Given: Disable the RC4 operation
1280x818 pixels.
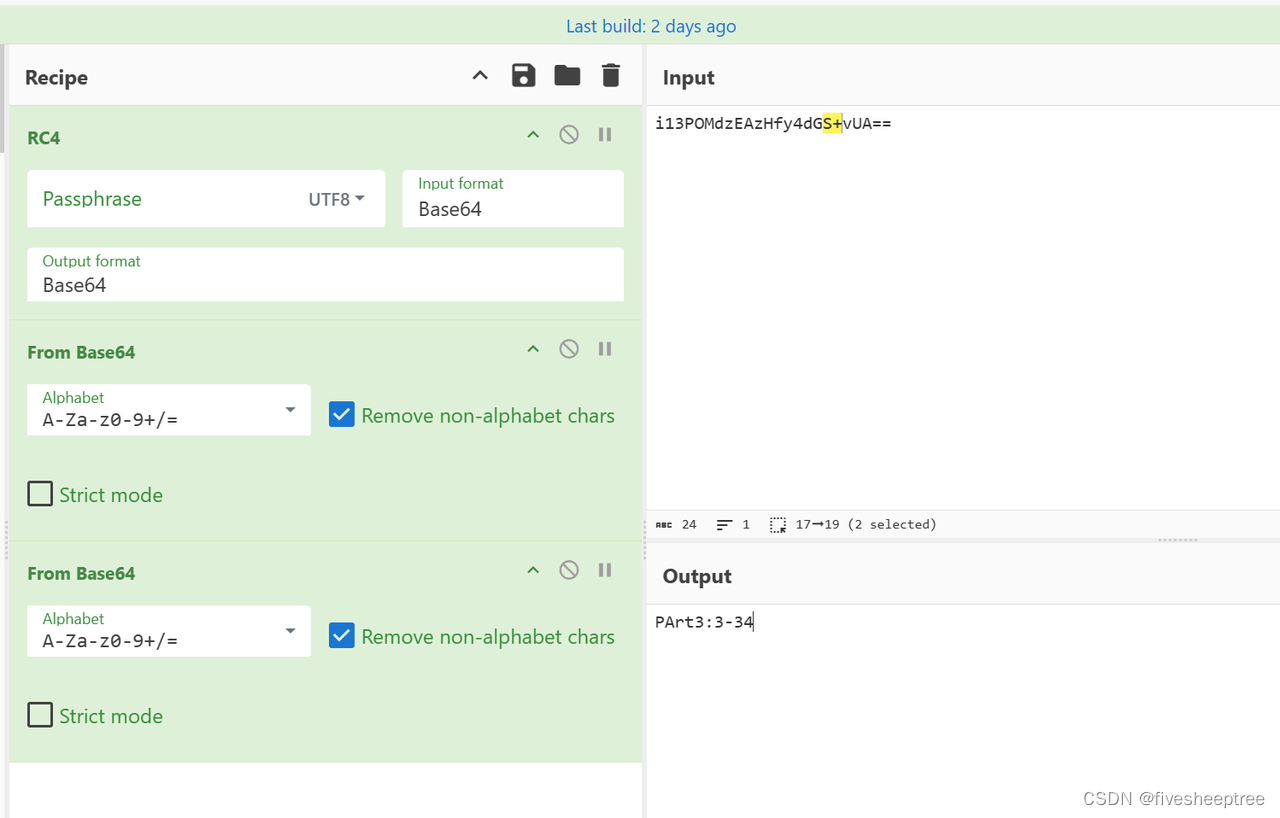Looking at the screenshot, I should [x=568, y=134].
